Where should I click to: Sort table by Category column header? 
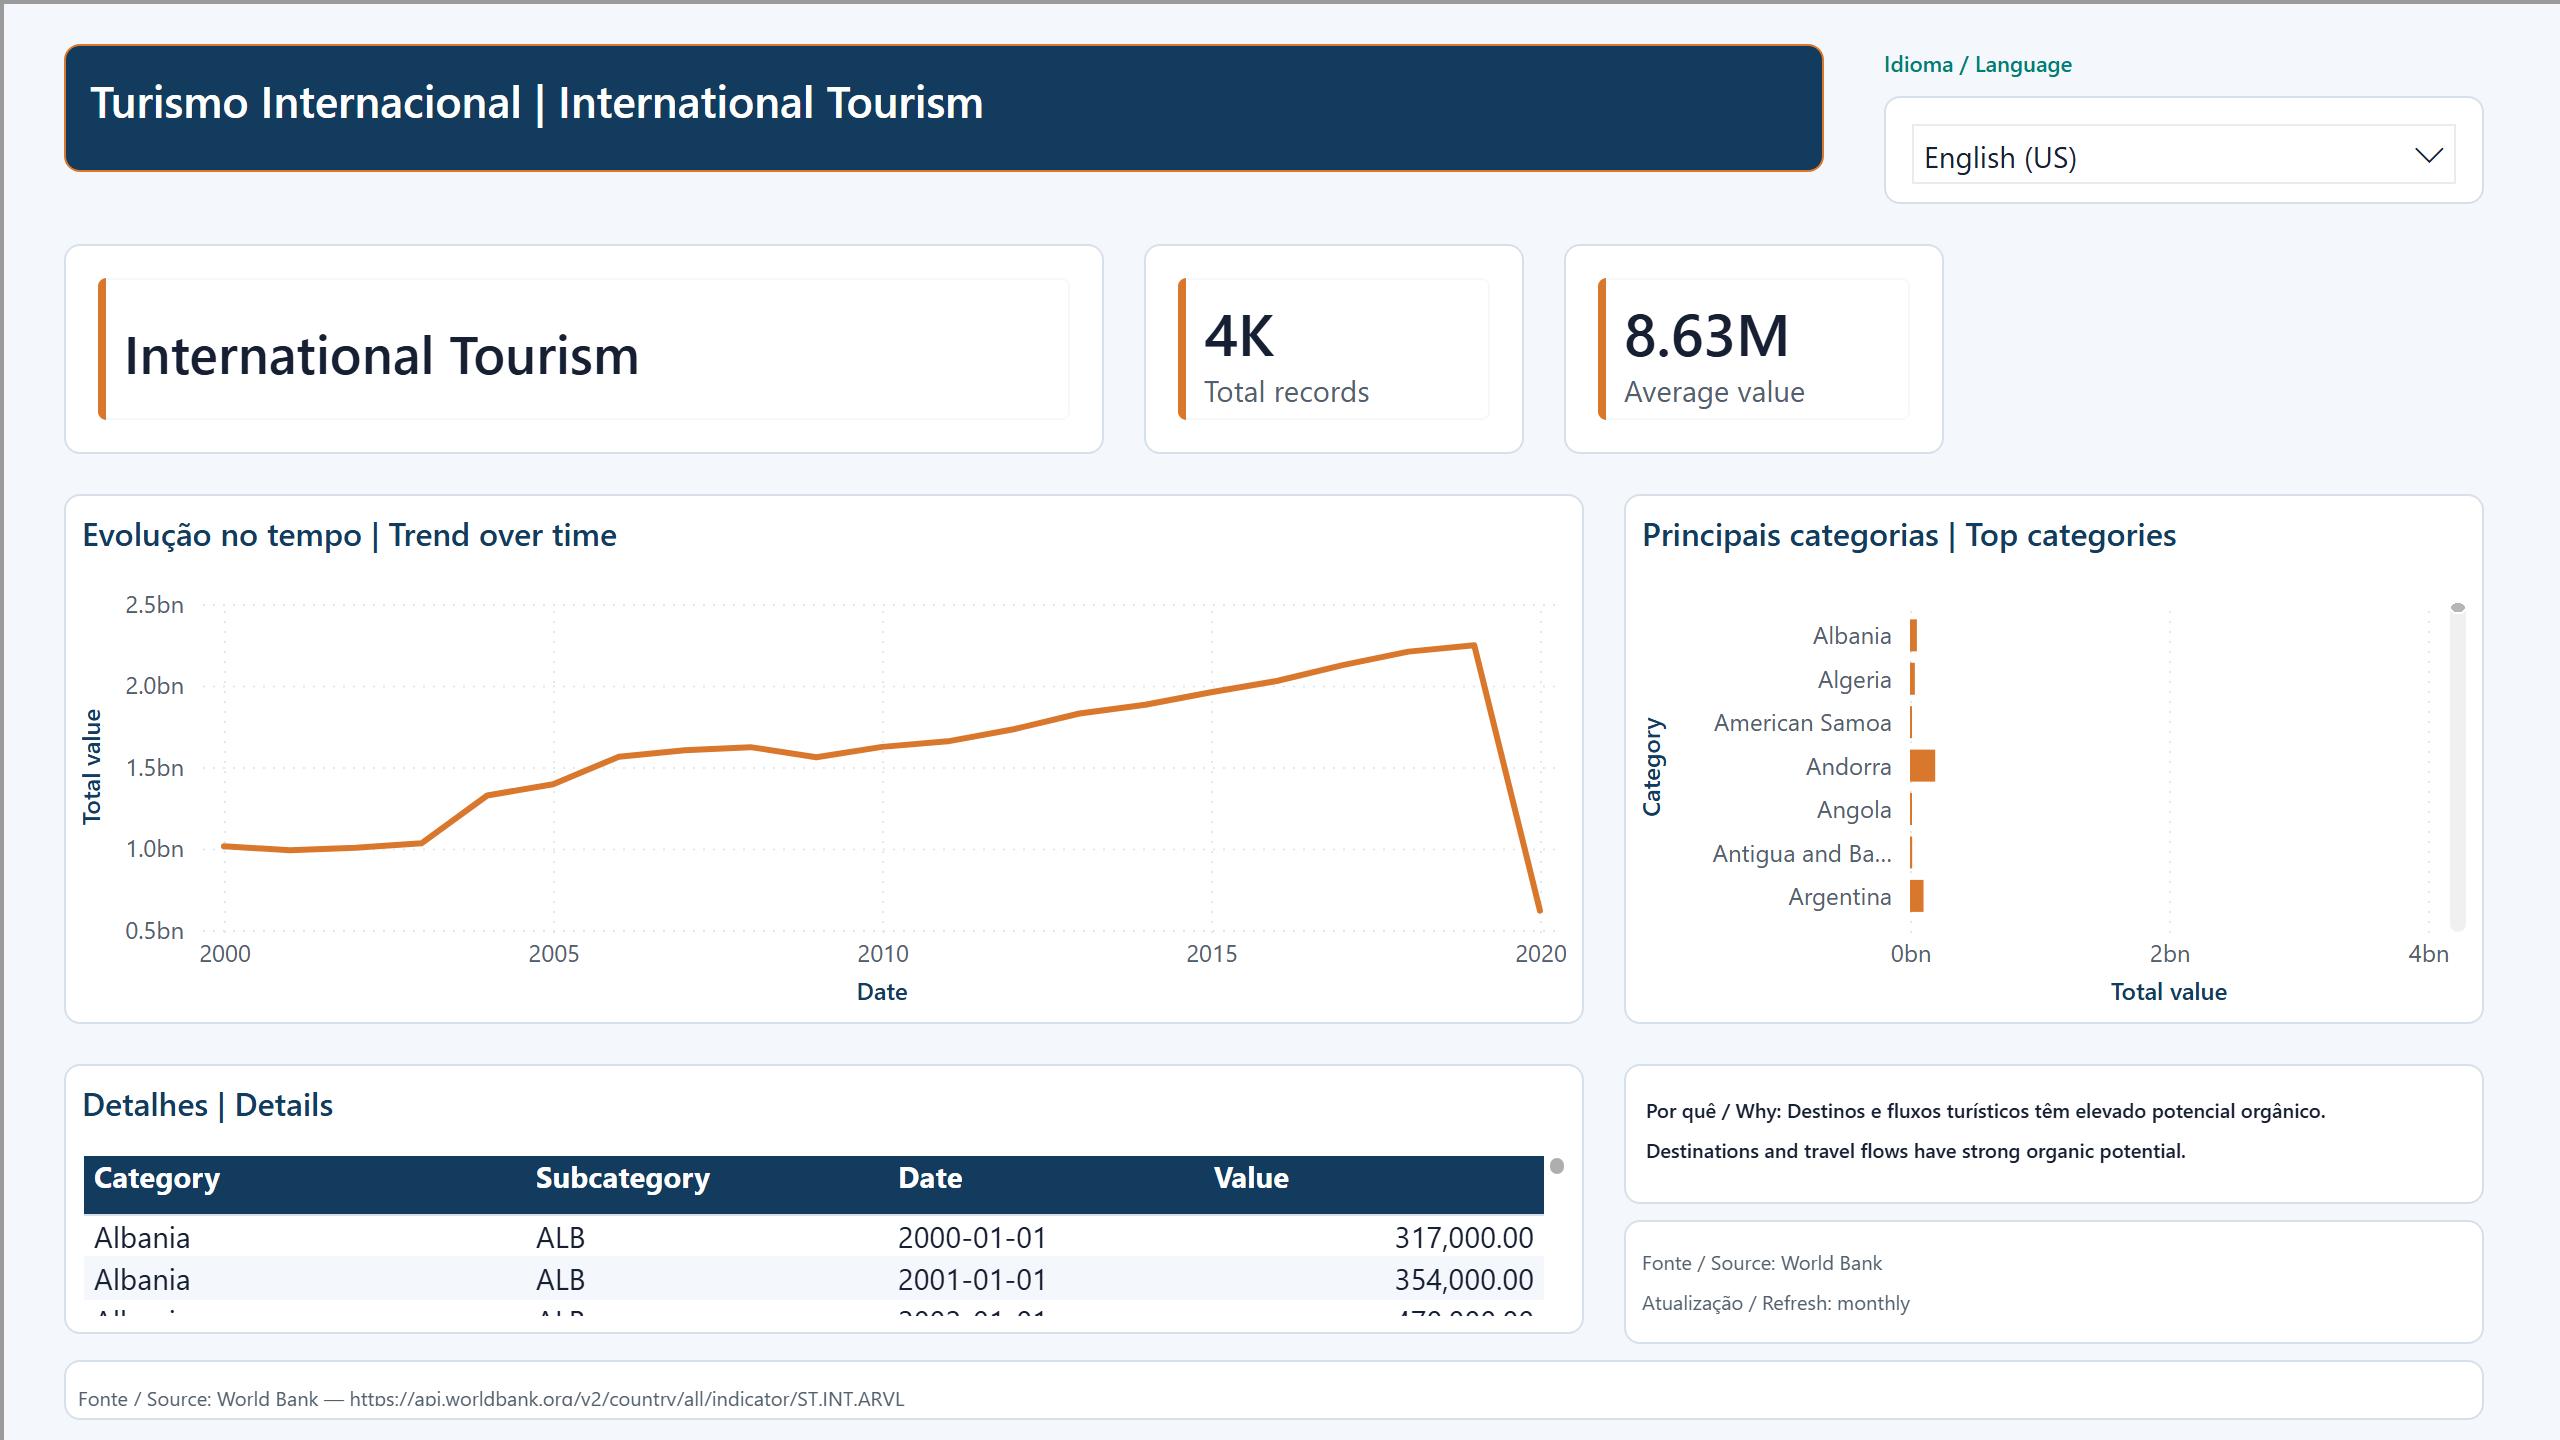pos(157,1178)
